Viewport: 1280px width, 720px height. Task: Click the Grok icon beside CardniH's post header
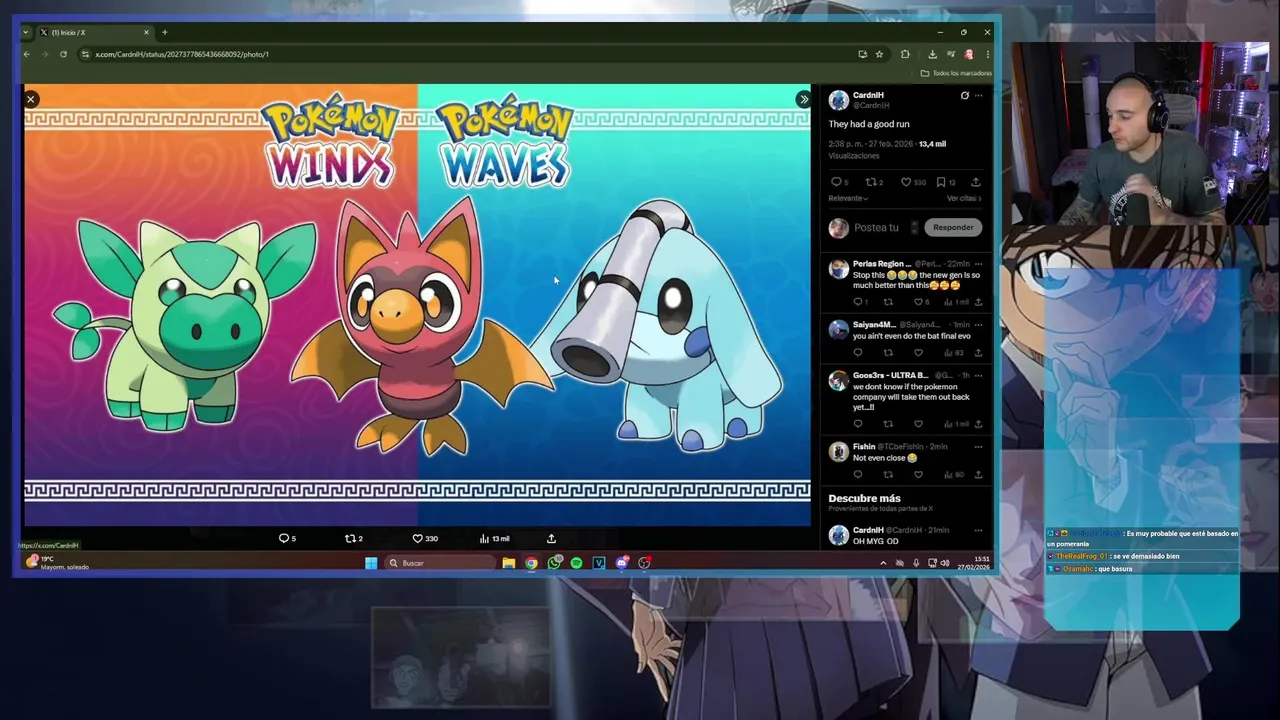[964, 95]
